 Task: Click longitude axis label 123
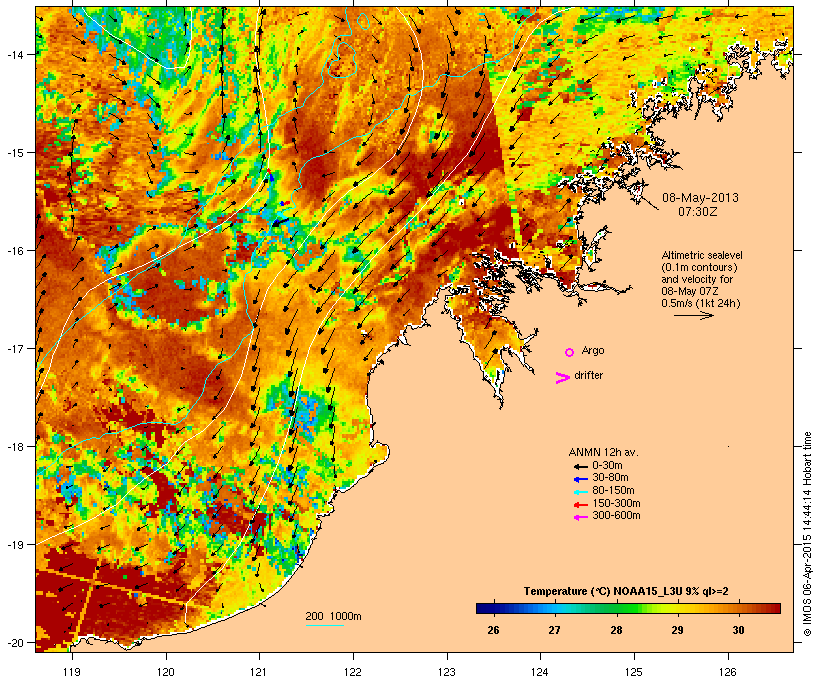tap(447, 672)
